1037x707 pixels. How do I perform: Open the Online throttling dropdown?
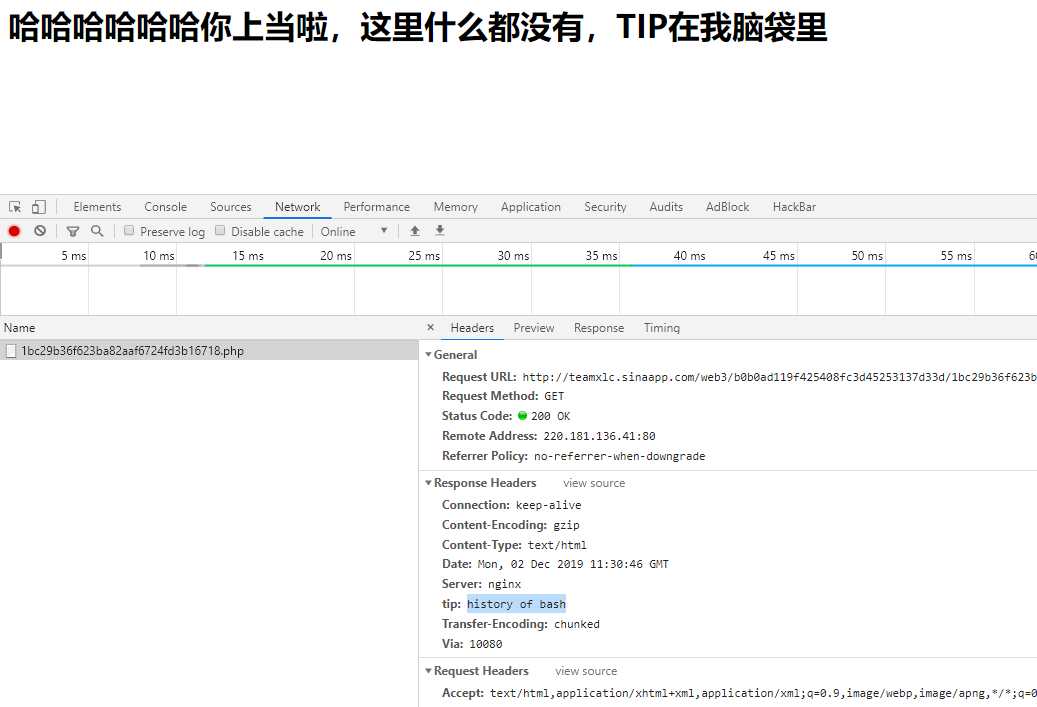(x=354, y=231)
